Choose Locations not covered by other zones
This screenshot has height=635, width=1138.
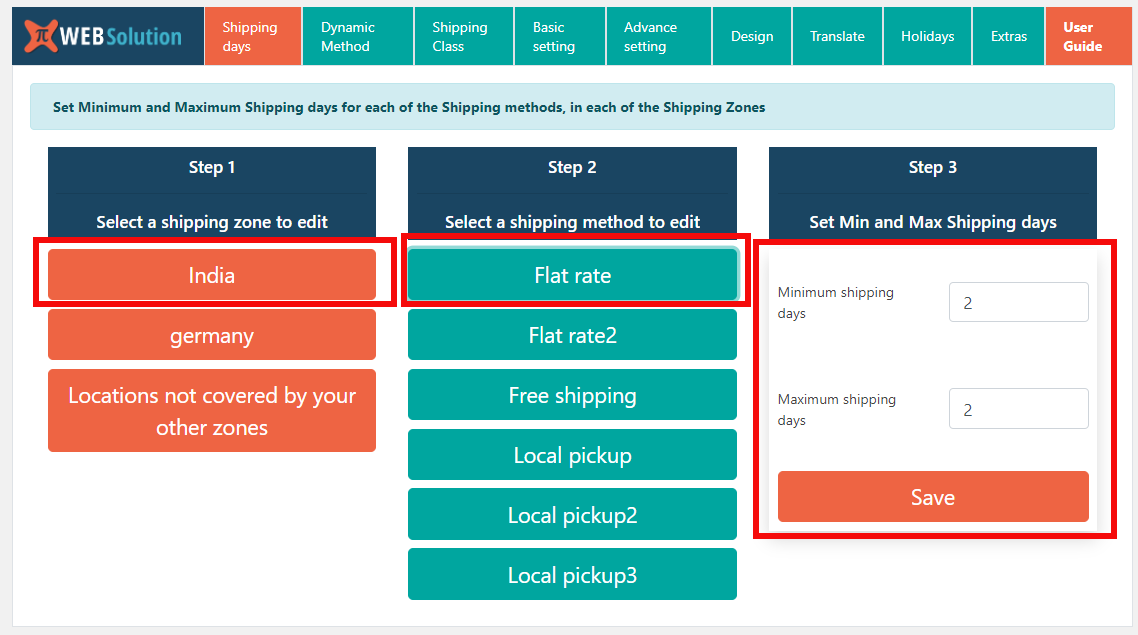pos(211,410)
